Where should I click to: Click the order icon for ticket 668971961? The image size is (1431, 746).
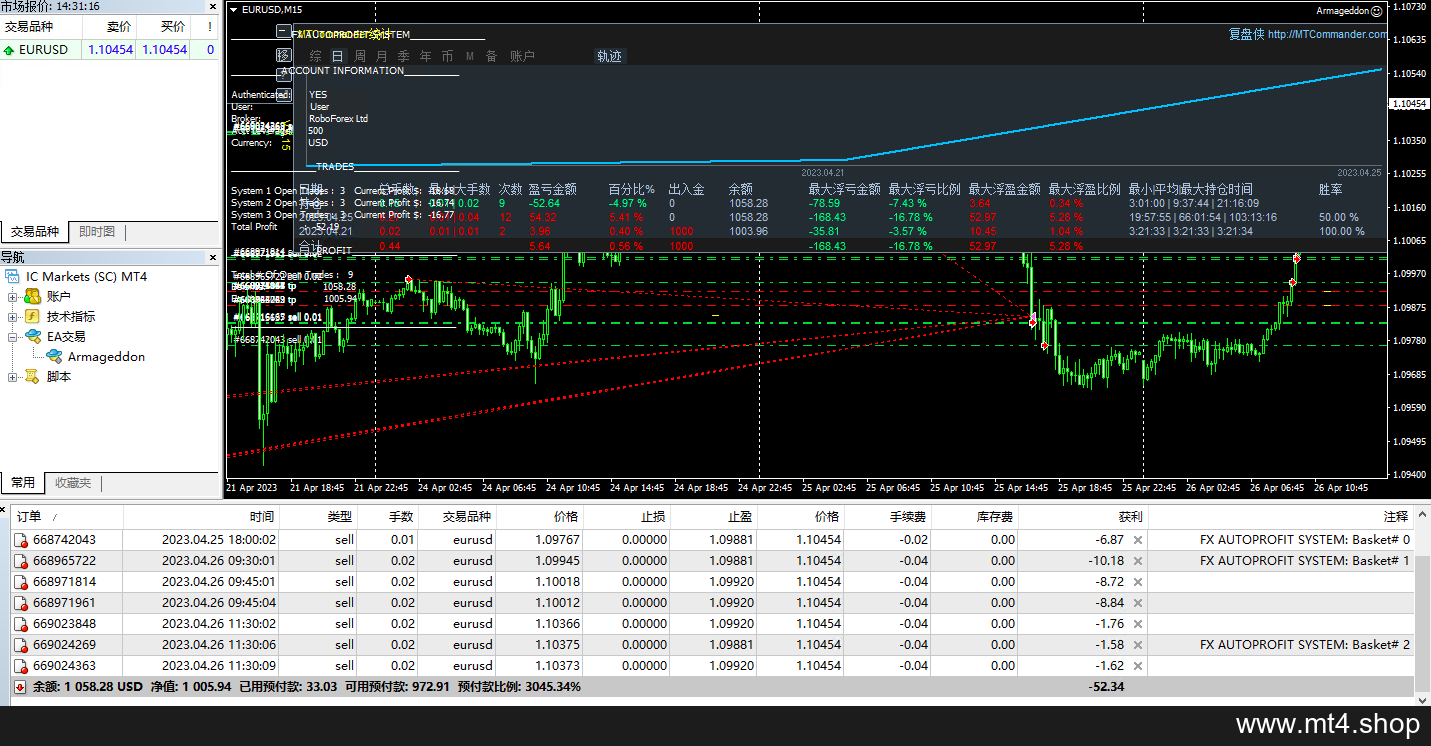click(20, 603)
